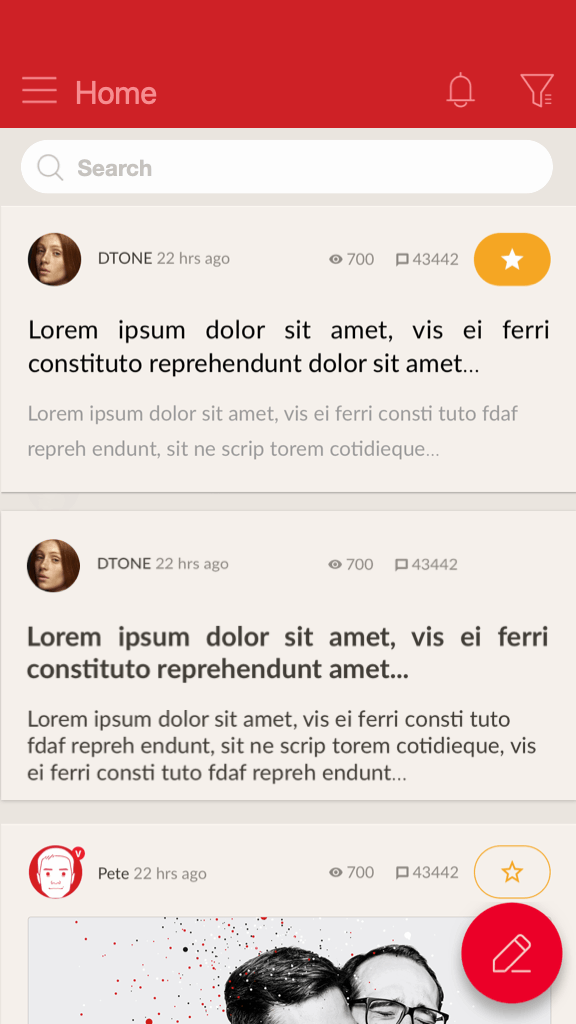
Task: Tap Pete post's view count eye icon
Action: pyautogui.click(x=336, y=872)
